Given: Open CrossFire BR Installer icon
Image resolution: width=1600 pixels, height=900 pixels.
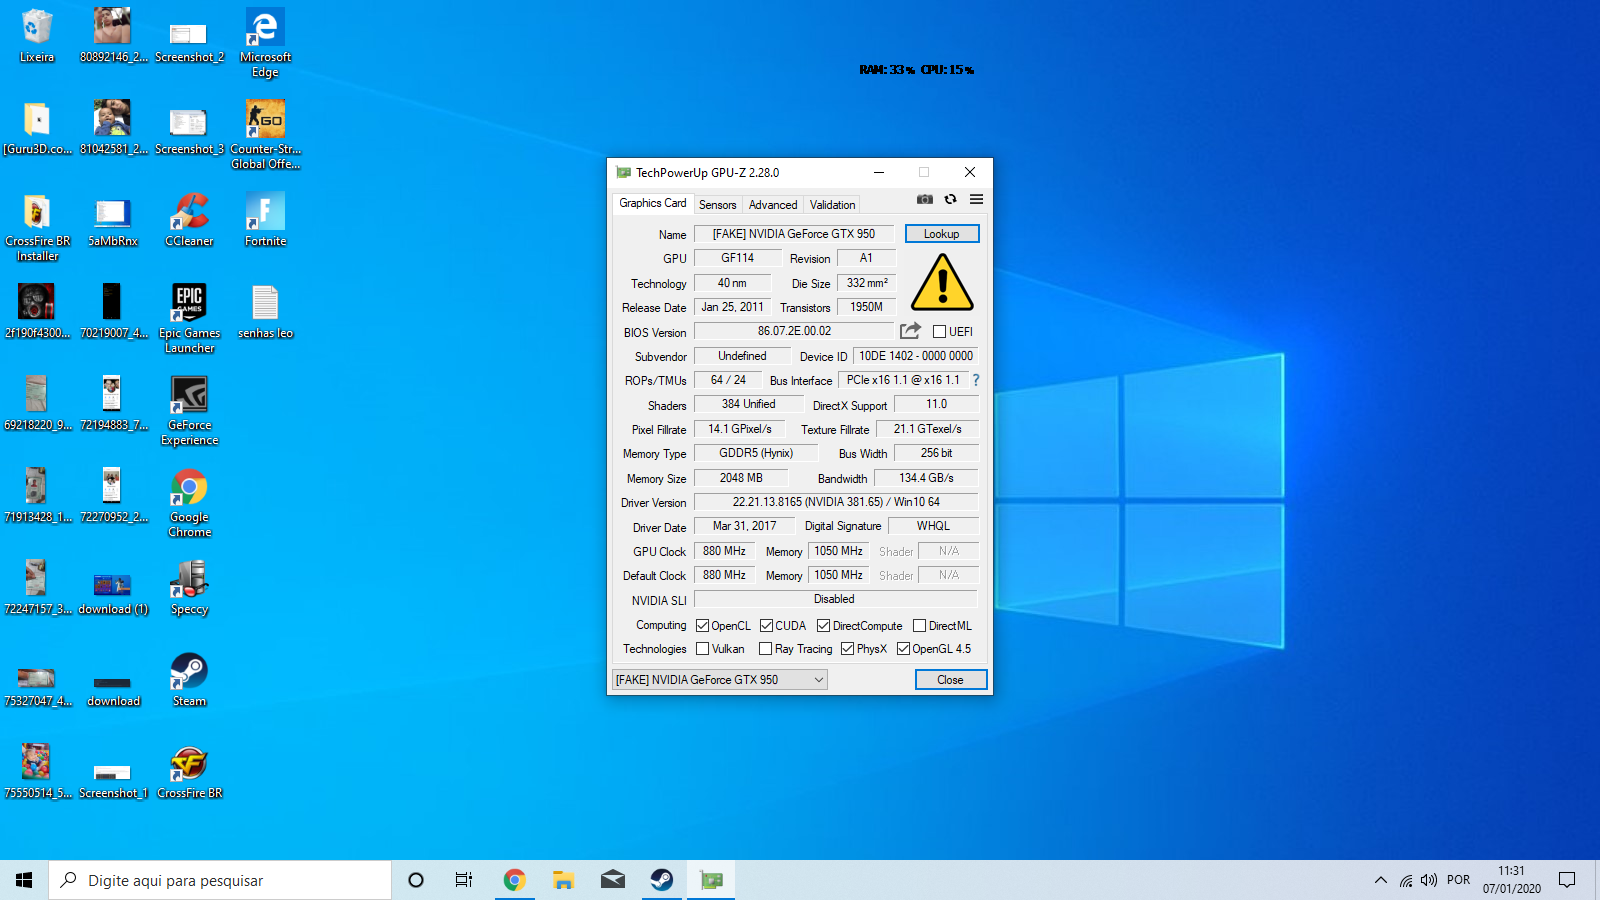Looking at the screenshot, I should click(37, 227).
